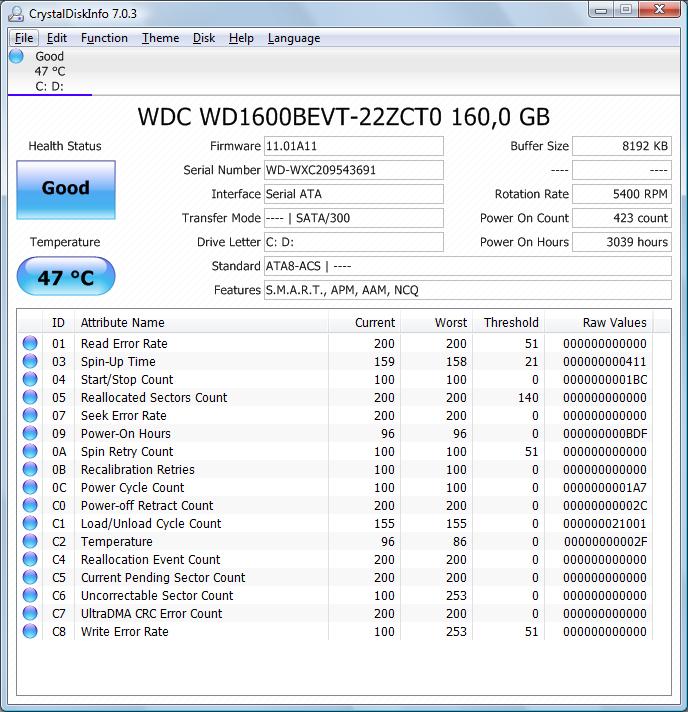Image resolution: width=688 pixels, height=712 pixels.
Task: Click status orb for Spin-Up Time row
Action: 30,361
